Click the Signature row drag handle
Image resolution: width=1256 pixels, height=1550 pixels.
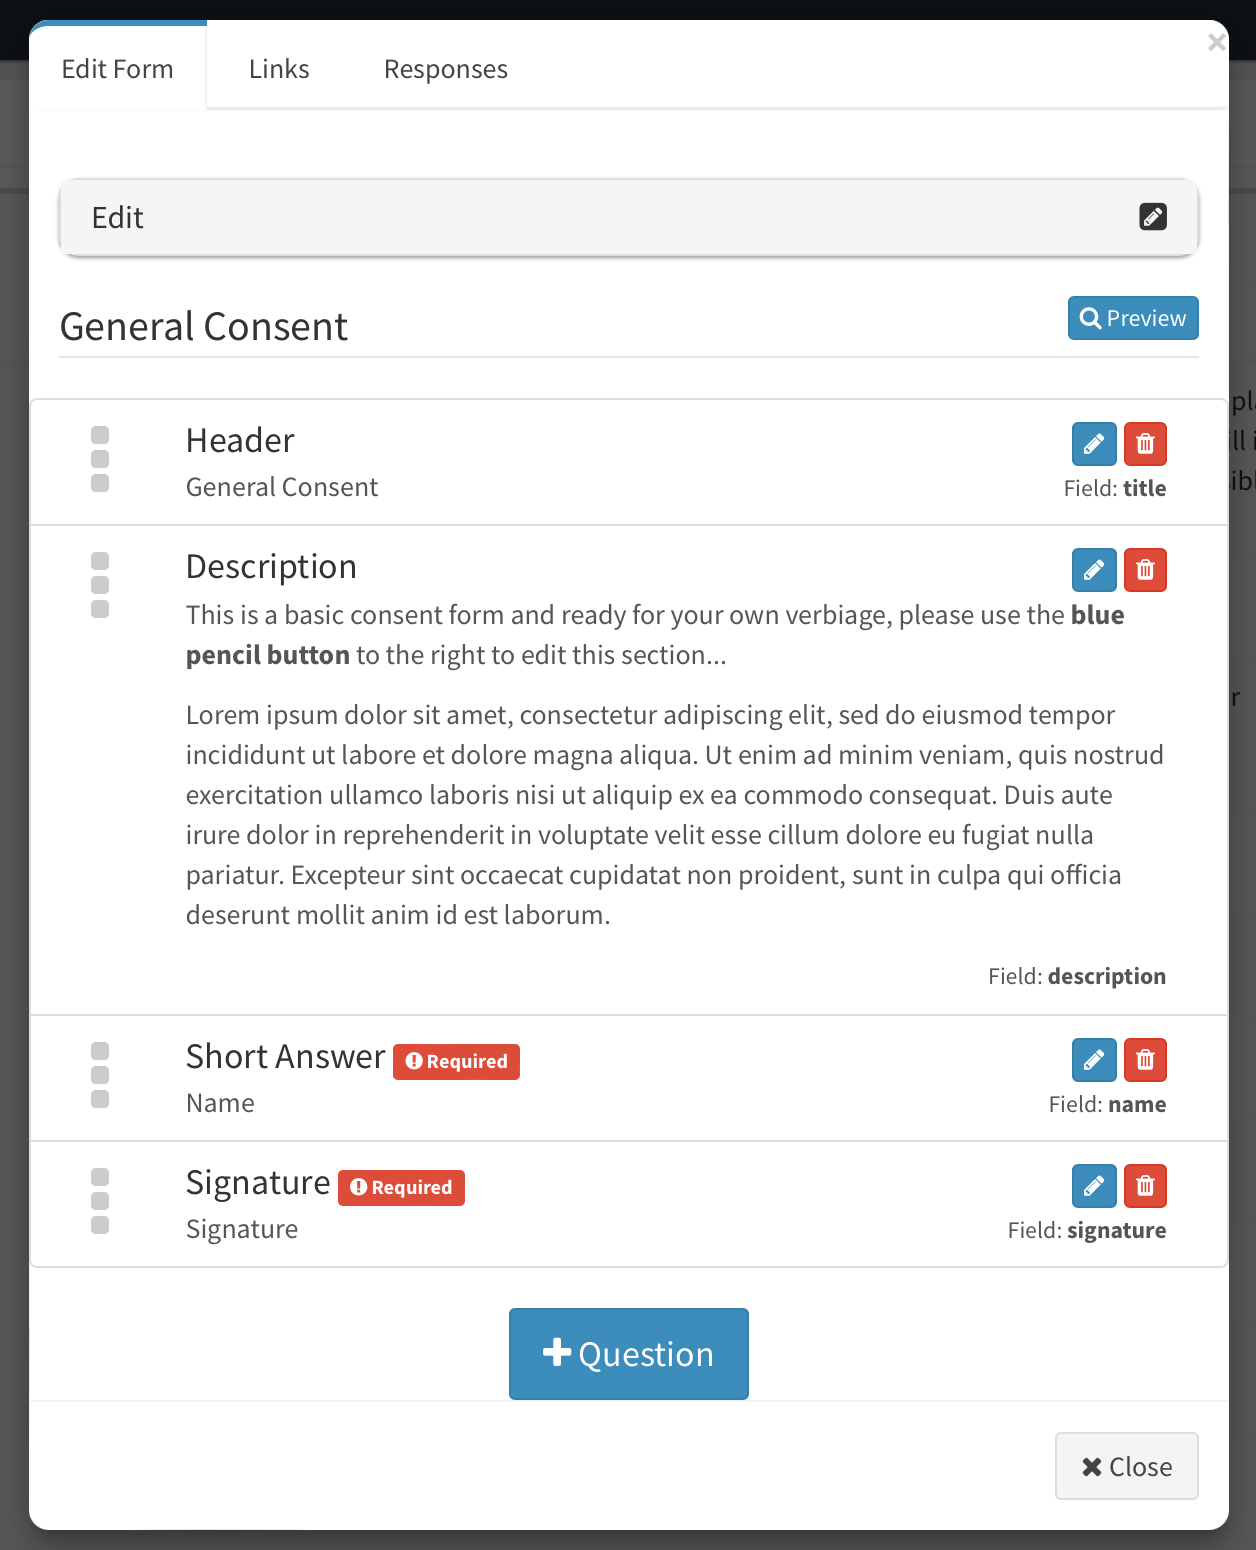point(100,1201)
